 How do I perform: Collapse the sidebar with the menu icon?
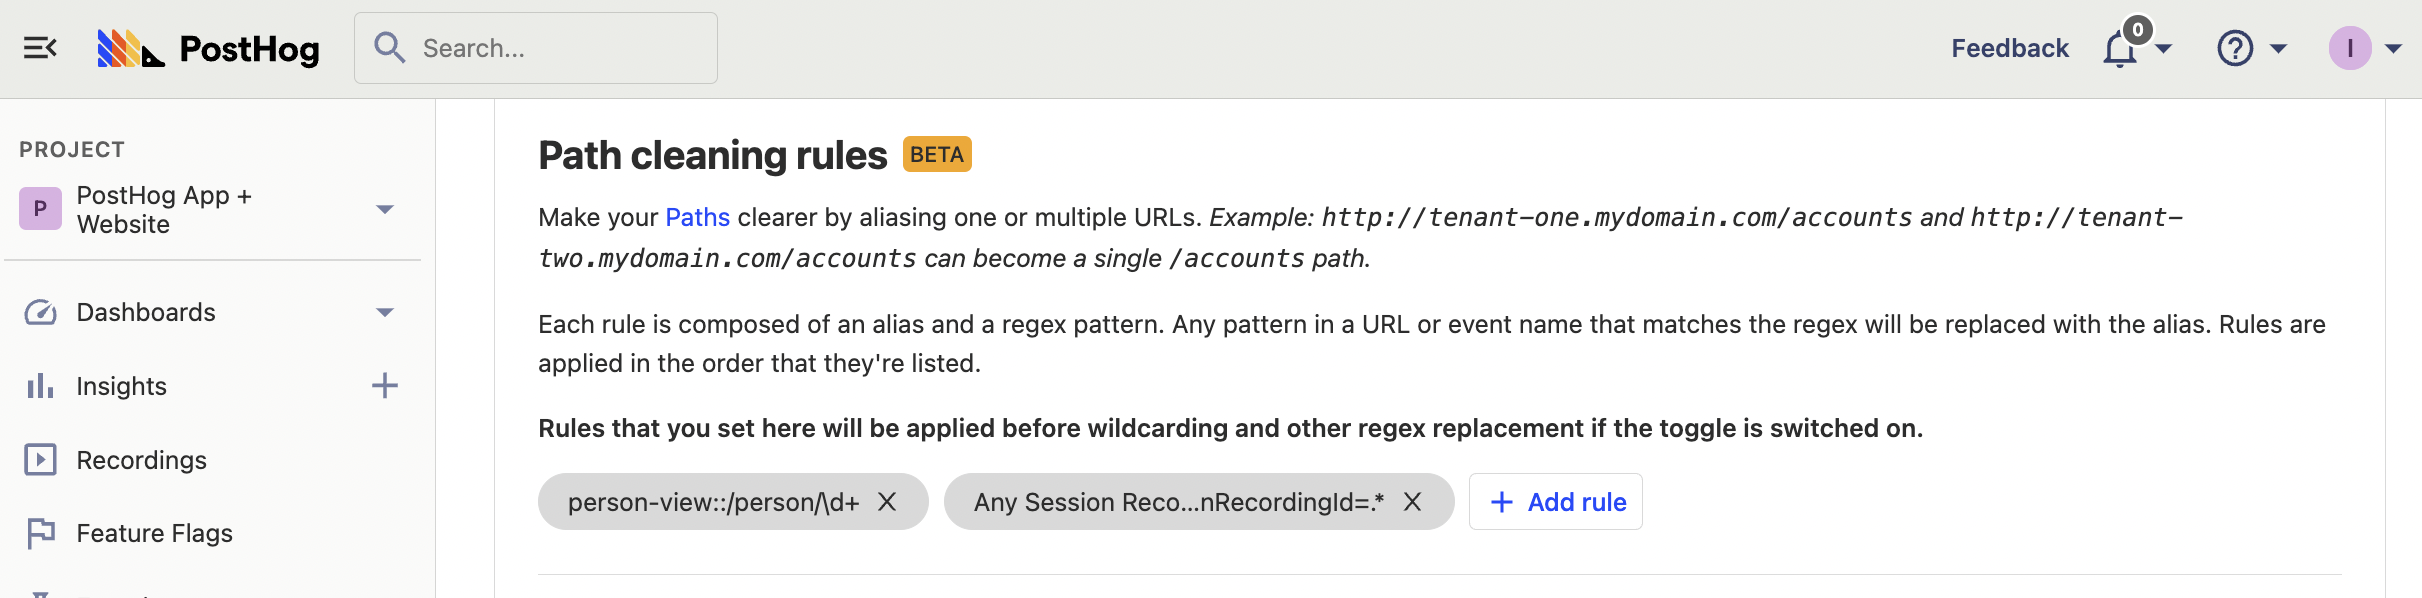point(40,48)
